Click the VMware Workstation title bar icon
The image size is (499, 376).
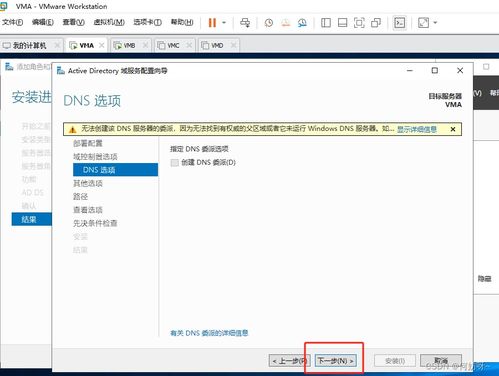pyautogui.click(x=3, y=6)
